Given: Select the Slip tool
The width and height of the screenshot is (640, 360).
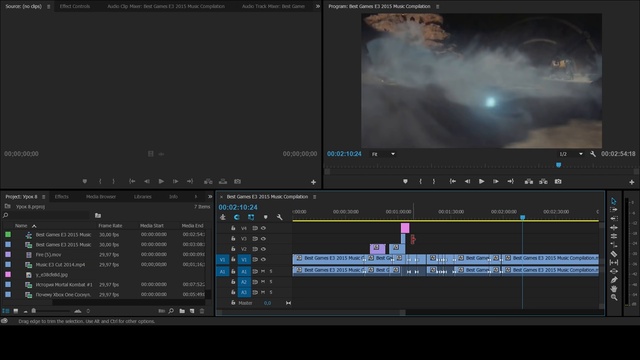Looking at the screenshot, I should click(x=614, y=262).
